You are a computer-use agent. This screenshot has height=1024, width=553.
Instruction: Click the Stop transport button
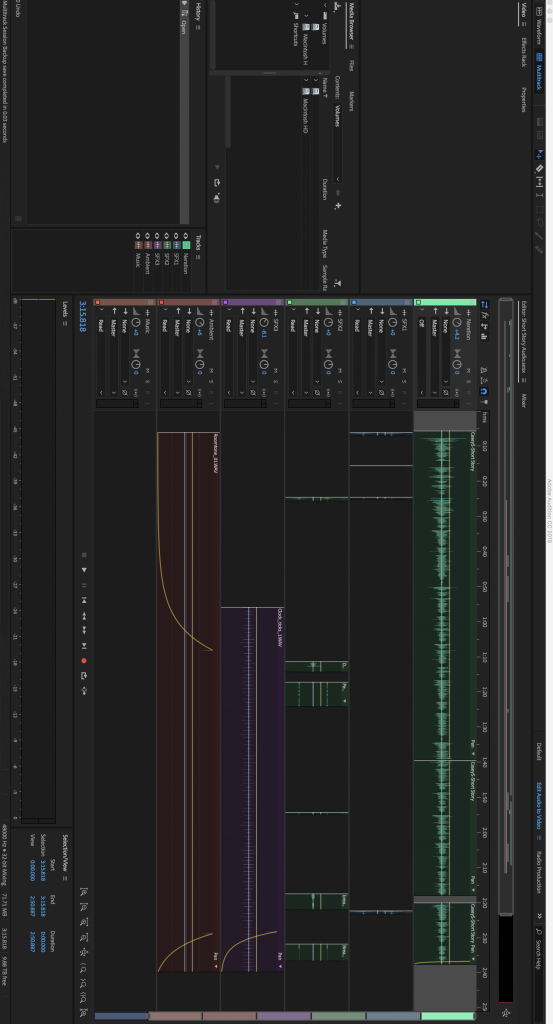[84, 555]
